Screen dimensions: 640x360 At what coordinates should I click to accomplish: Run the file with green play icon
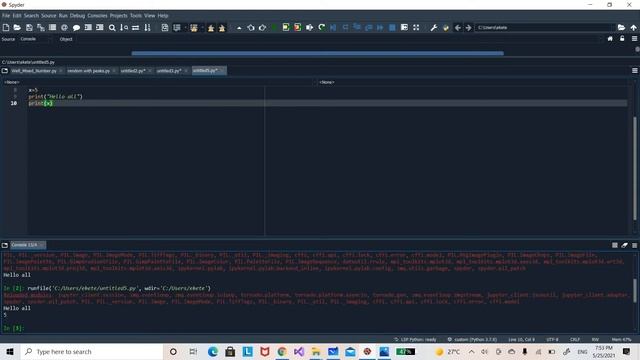tap(274, 27)
